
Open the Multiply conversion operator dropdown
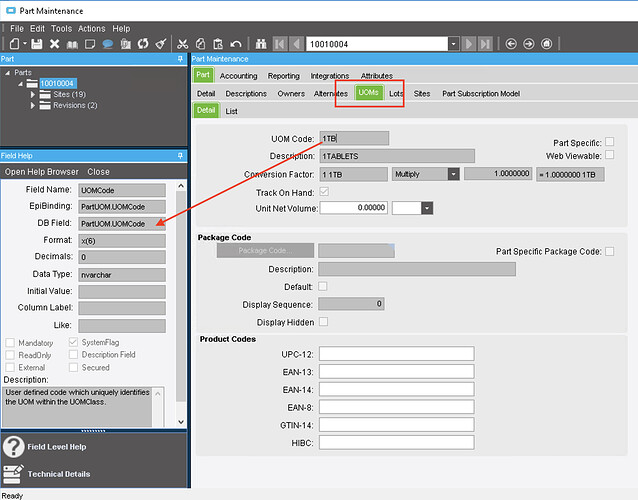click(x=453, y=174)
